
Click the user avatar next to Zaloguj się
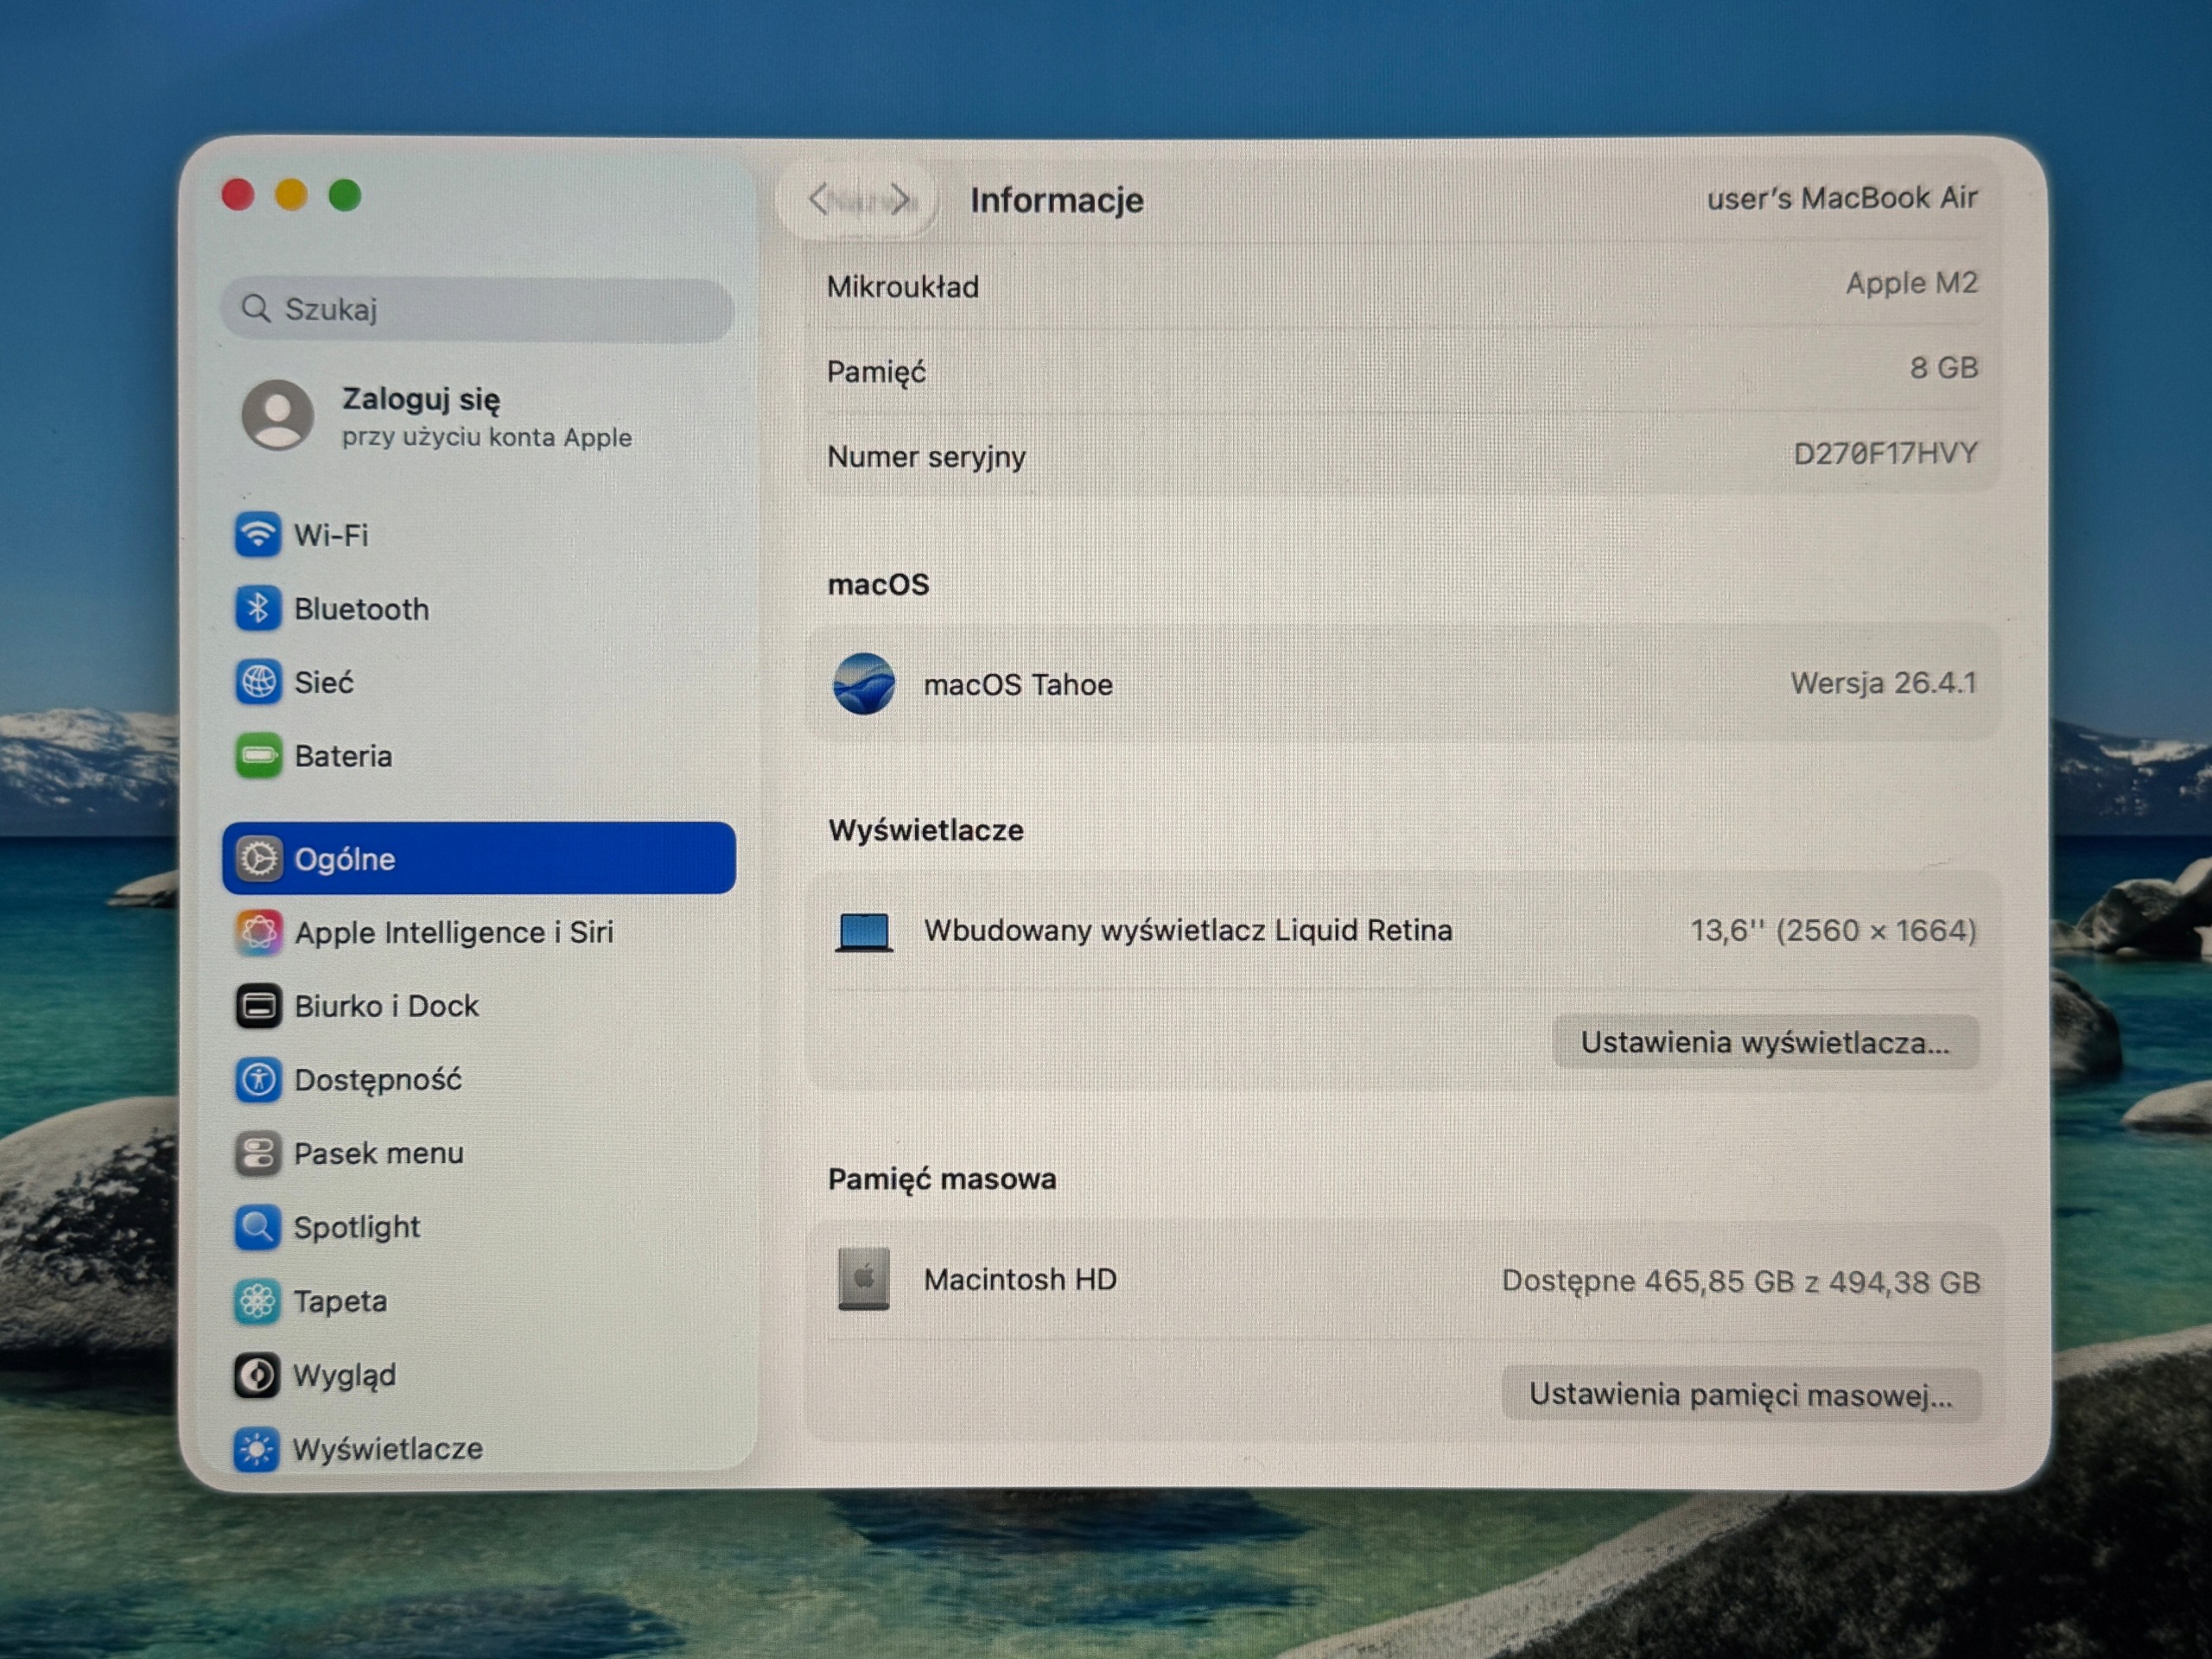pos(278,415)
